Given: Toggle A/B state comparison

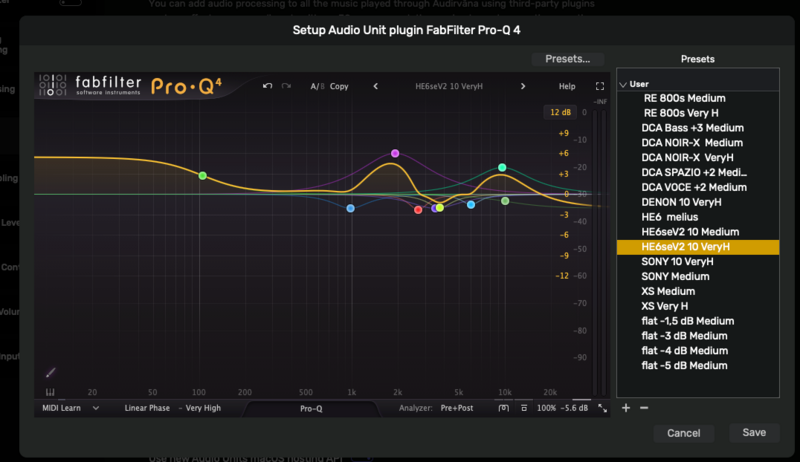Looking at the screenshot, I should point(317,86).
